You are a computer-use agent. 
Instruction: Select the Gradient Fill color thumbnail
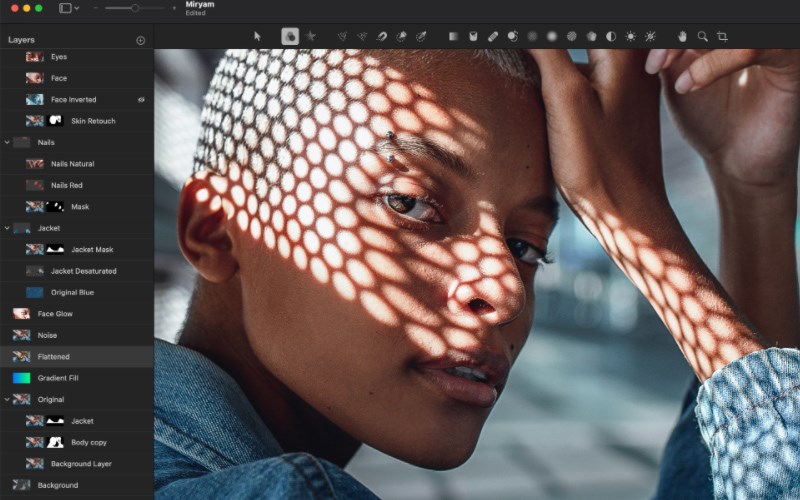(x=21, y=378)
